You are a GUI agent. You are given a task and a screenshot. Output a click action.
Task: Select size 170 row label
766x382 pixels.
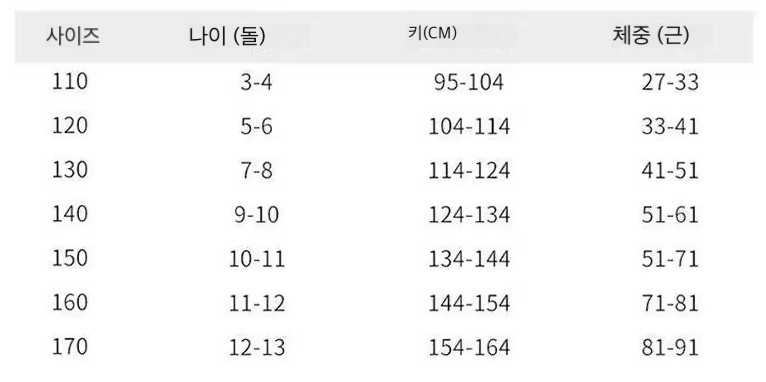pos(70,346)
